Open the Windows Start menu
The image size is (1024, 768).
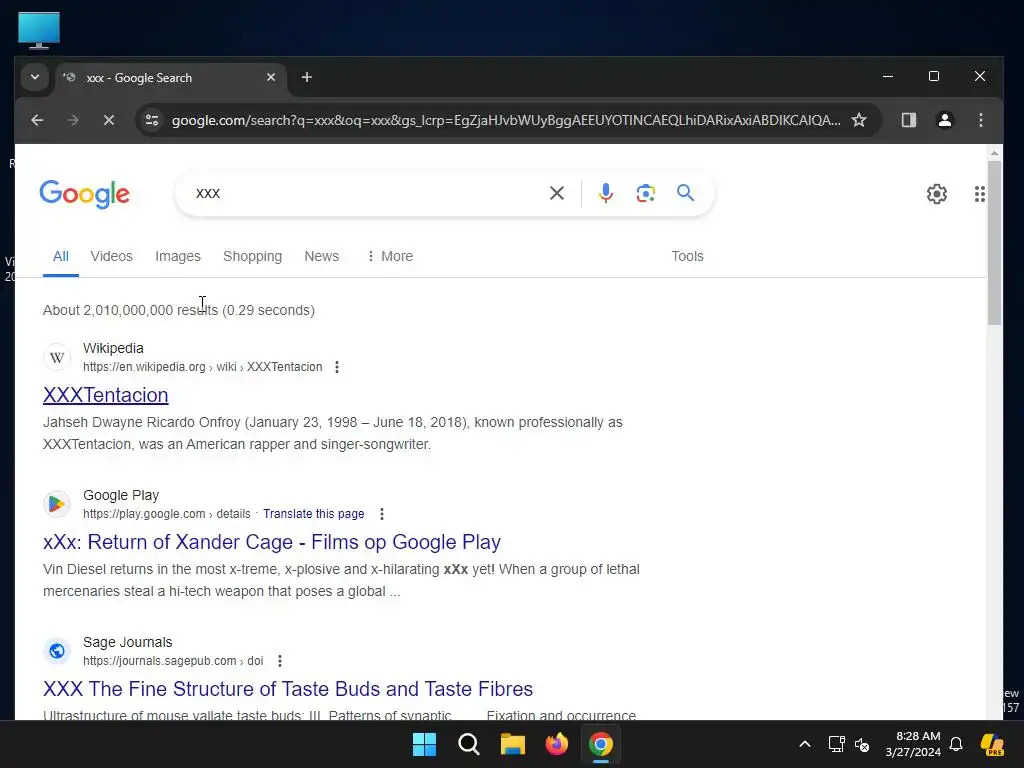point(424,744)
